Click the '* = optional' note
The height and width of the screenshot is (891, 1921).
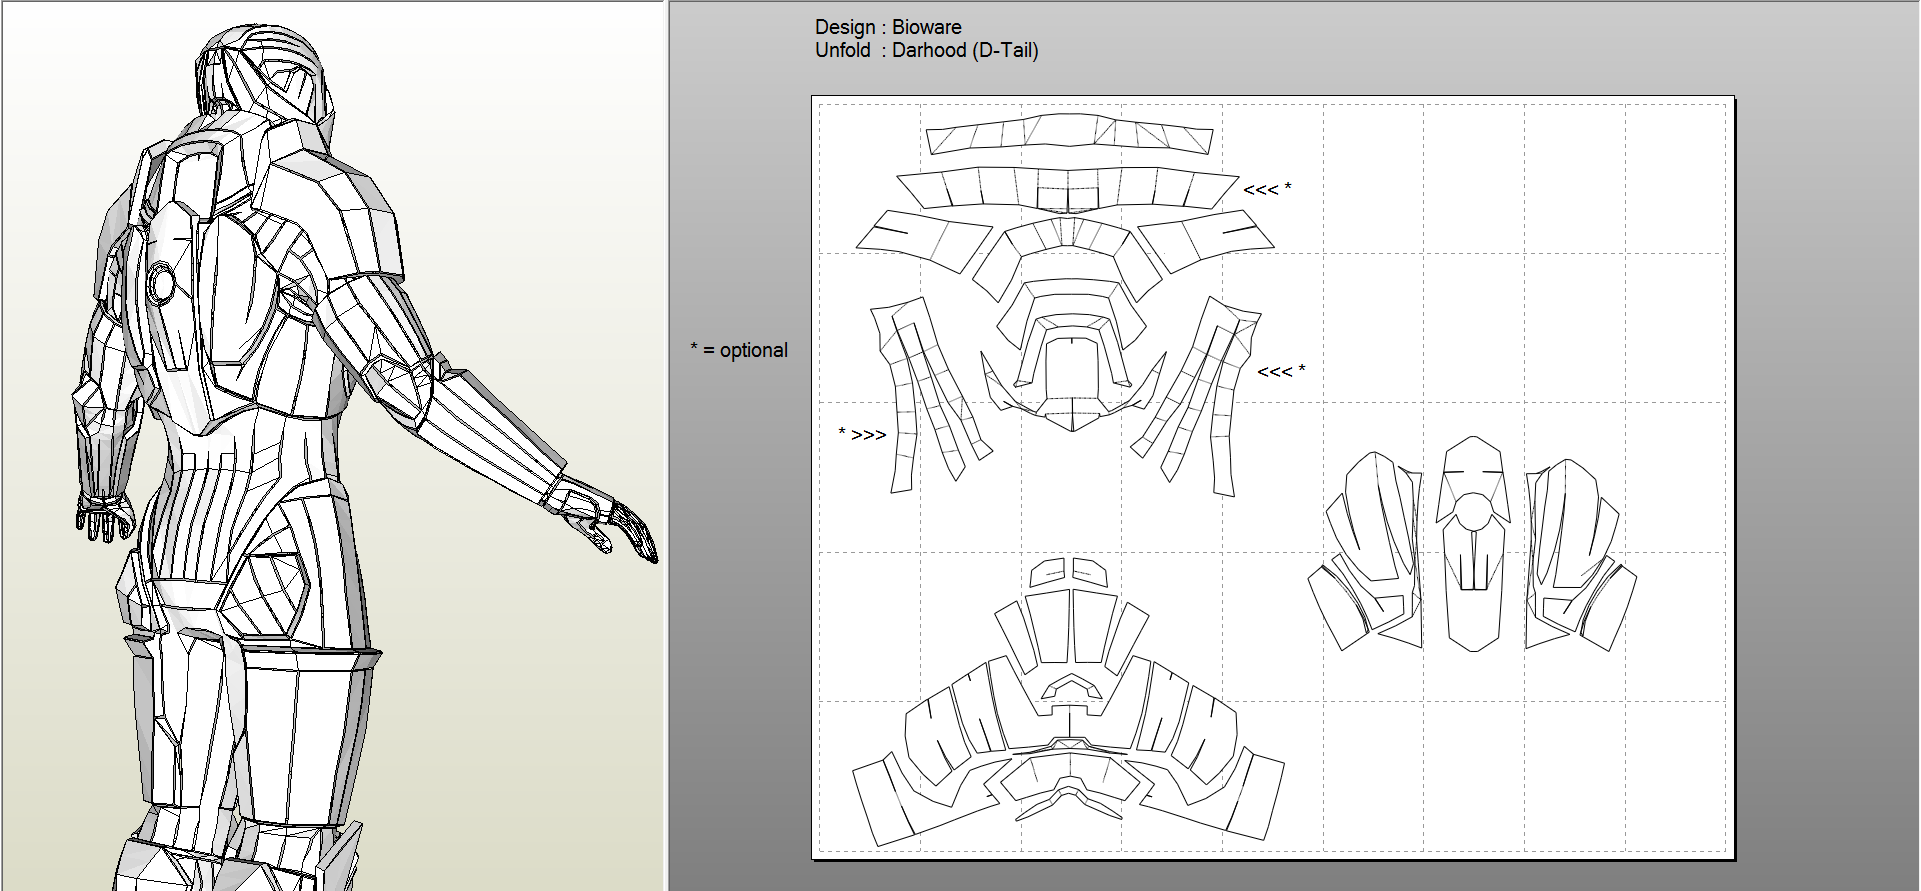(x=739, y=350)
